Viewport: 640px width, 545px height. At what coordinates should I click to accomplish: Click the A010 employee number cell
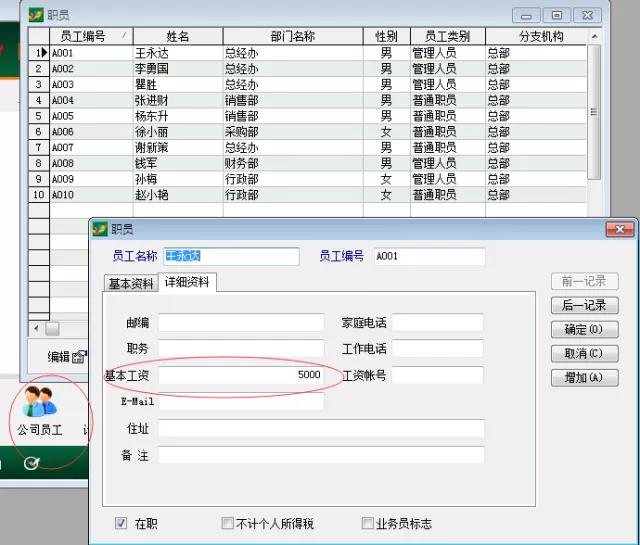pos(91,195)
